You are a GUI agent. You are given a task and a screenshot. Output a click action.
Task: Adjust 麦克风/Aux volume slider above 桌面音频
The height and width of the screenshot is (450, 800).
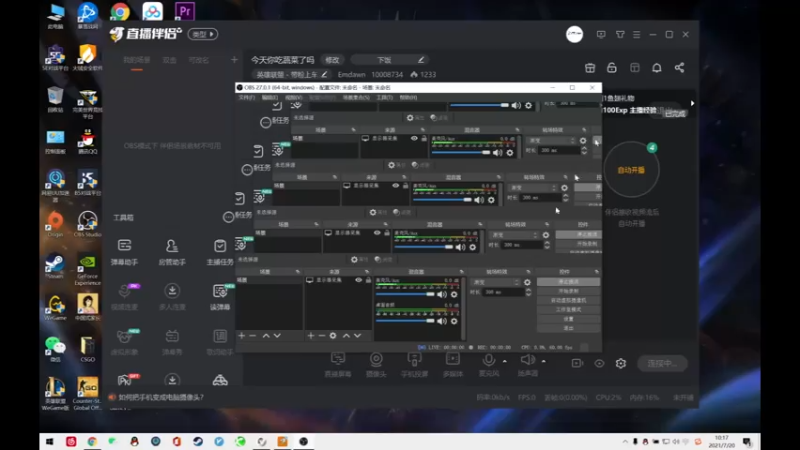(x=405, y=294)
